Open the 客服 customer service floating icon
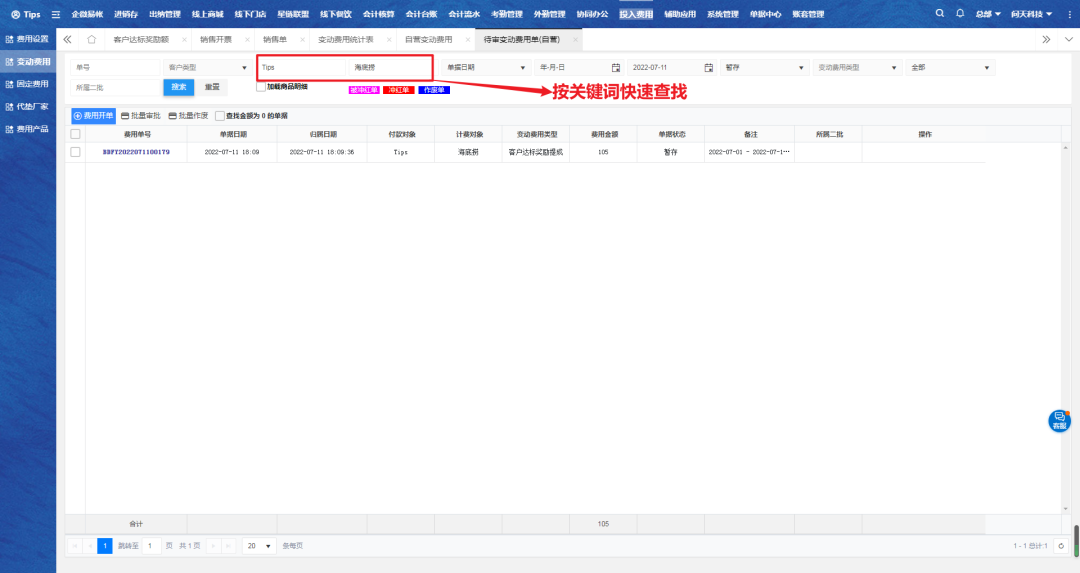The width and height of the screenshot is (1080, 573). click(1059, 420)
